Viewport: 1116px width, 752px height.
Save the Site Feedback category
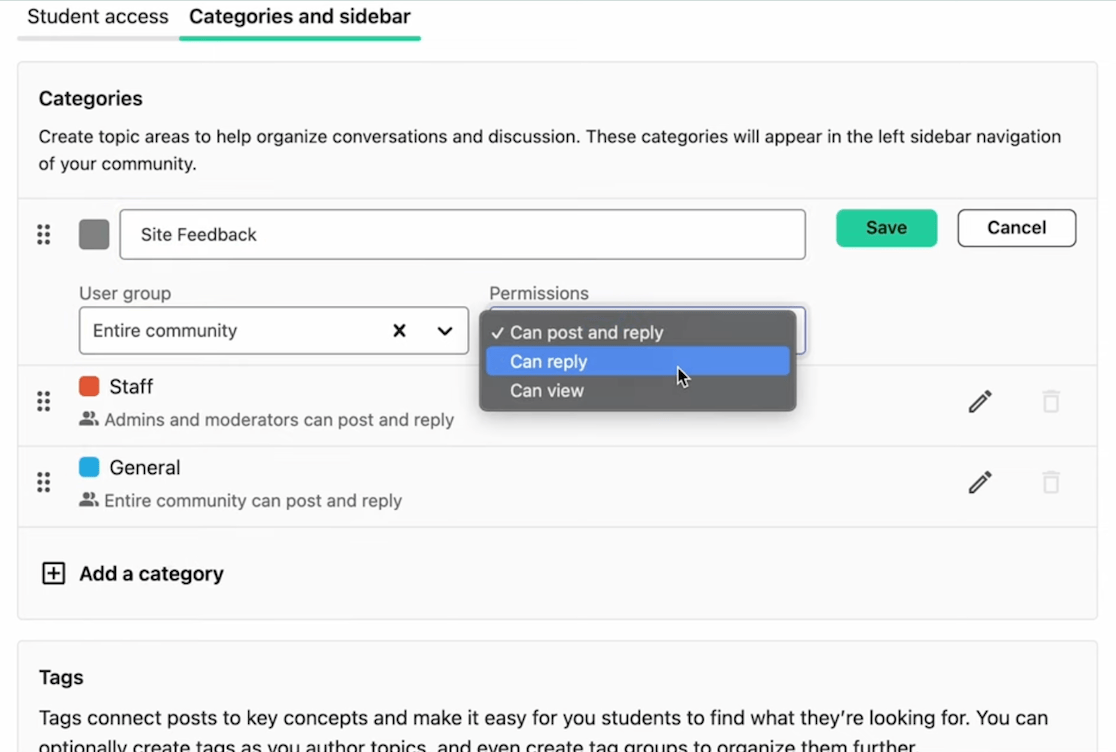tap(886, 228)
